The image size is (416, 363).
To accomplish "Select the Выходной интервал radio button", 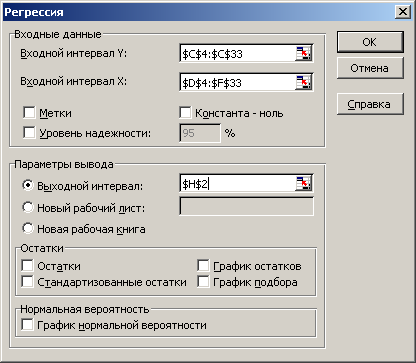I will click(28, 185).
